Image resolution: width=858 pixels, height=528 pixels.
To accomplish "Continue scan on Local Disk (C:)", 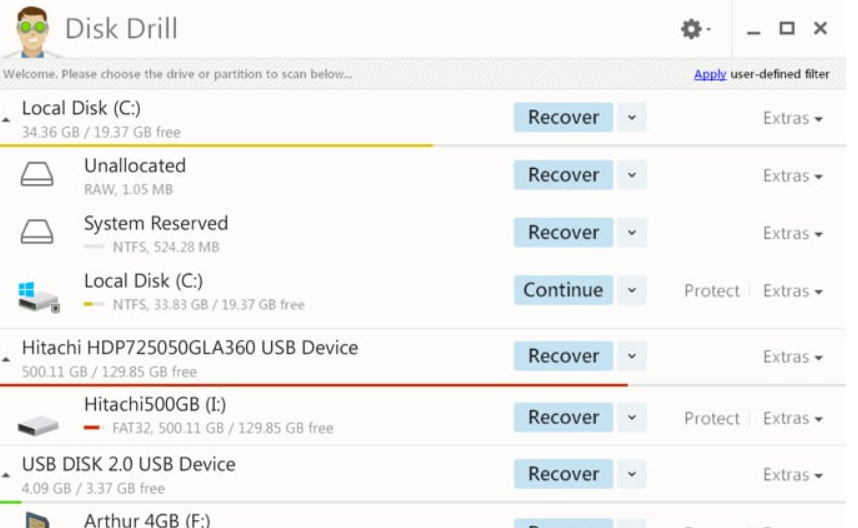I will click(563, 290).
